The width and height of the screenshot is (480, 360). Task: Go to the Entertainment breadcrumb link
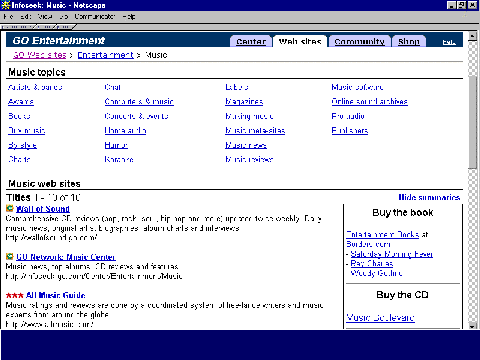coord(105,55)
